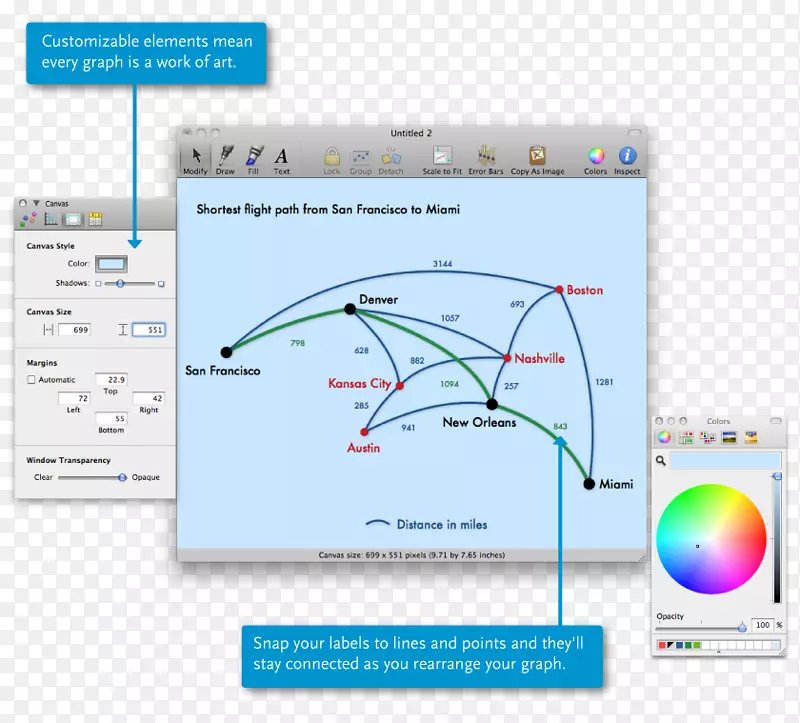Click the Detach toolbar icon

tap(391, 156)
